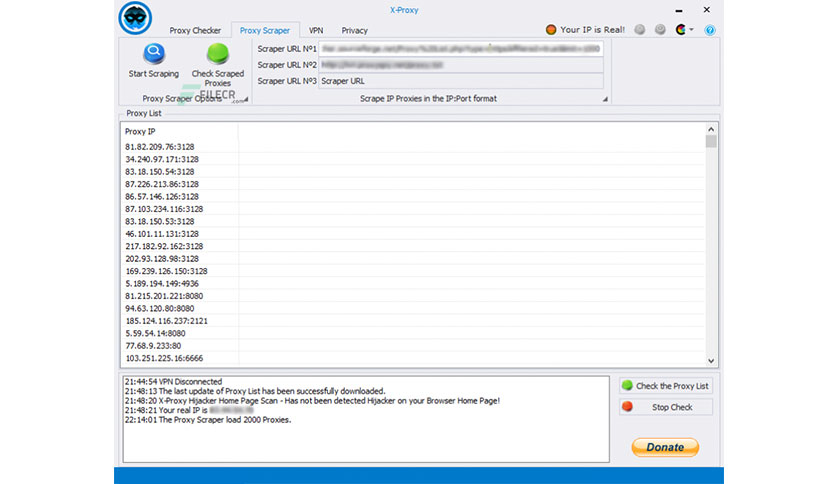Click the 'Proxy List has been successfully downloaded' log line
This screenshot has height=484, width=836.
[x=255, y=391]
